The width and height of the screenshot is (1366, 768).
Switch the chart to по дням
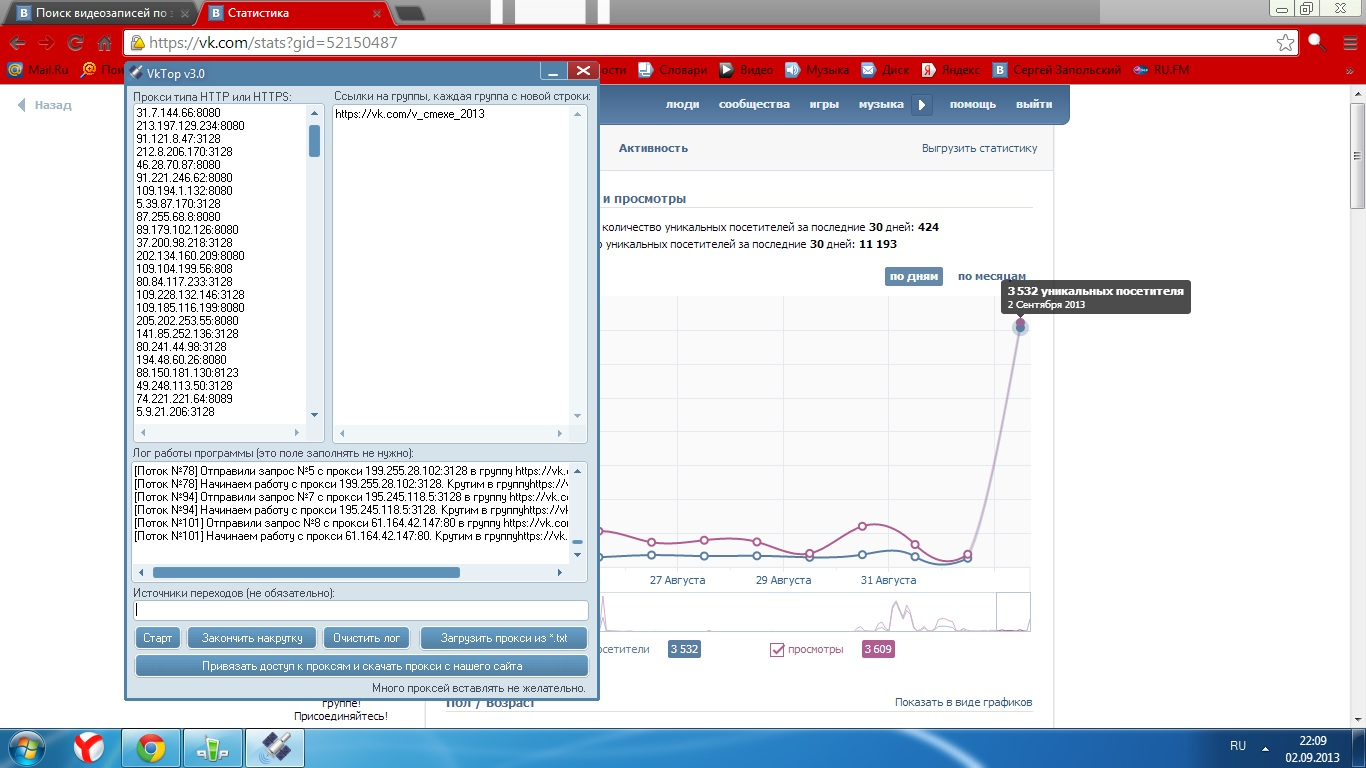[913, 276]
